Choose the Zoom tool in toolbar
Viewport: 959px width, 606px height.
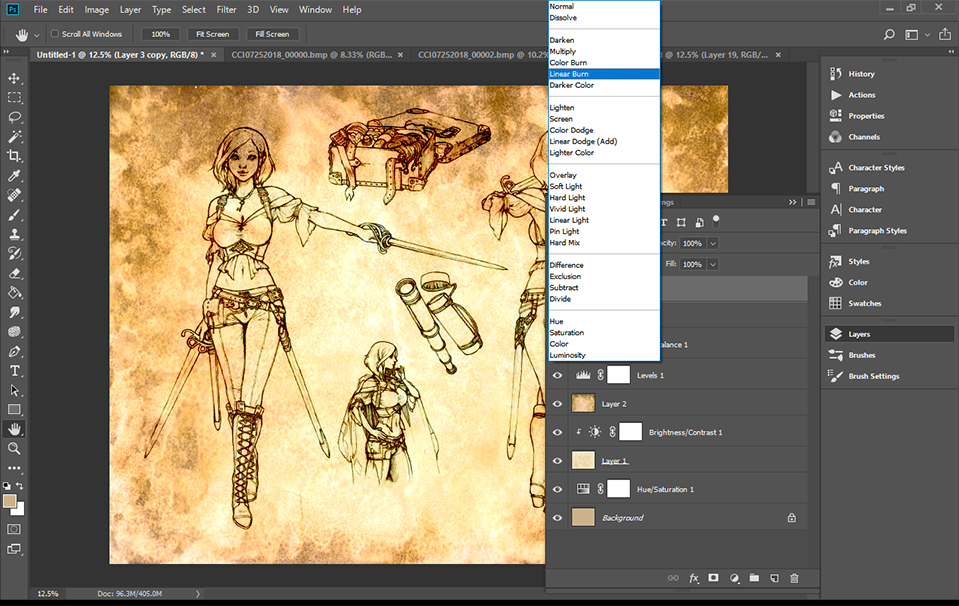click(14, 449)
